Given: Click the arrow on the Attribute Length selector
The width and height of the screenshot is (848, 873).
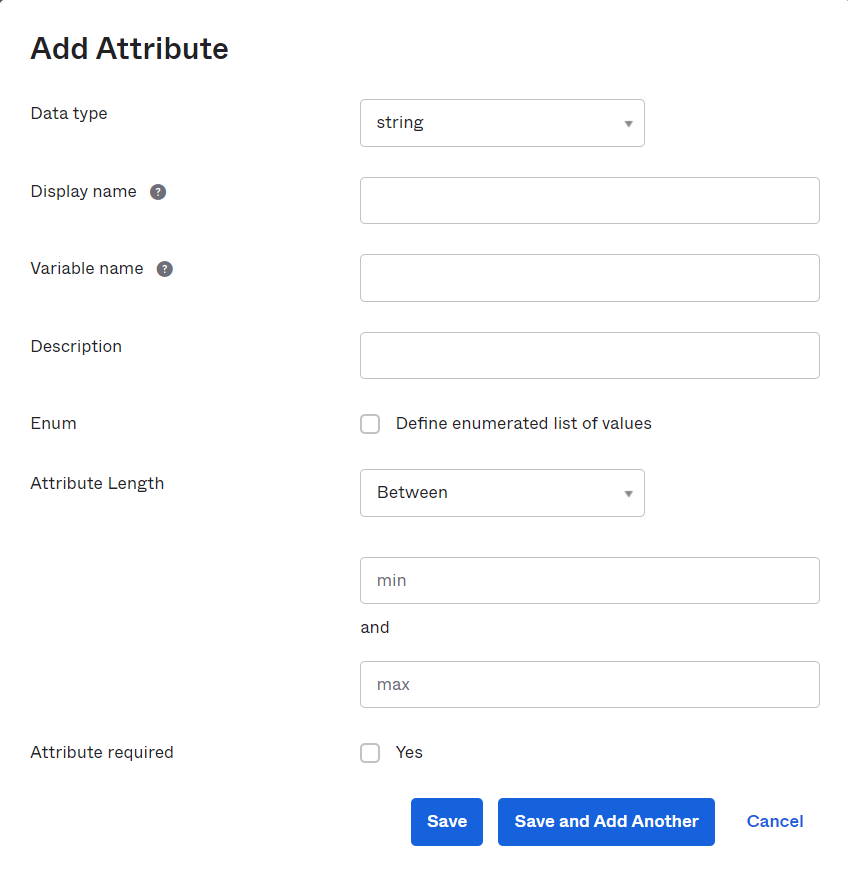Looking at the screenshot, I should (x=628, y=494).
